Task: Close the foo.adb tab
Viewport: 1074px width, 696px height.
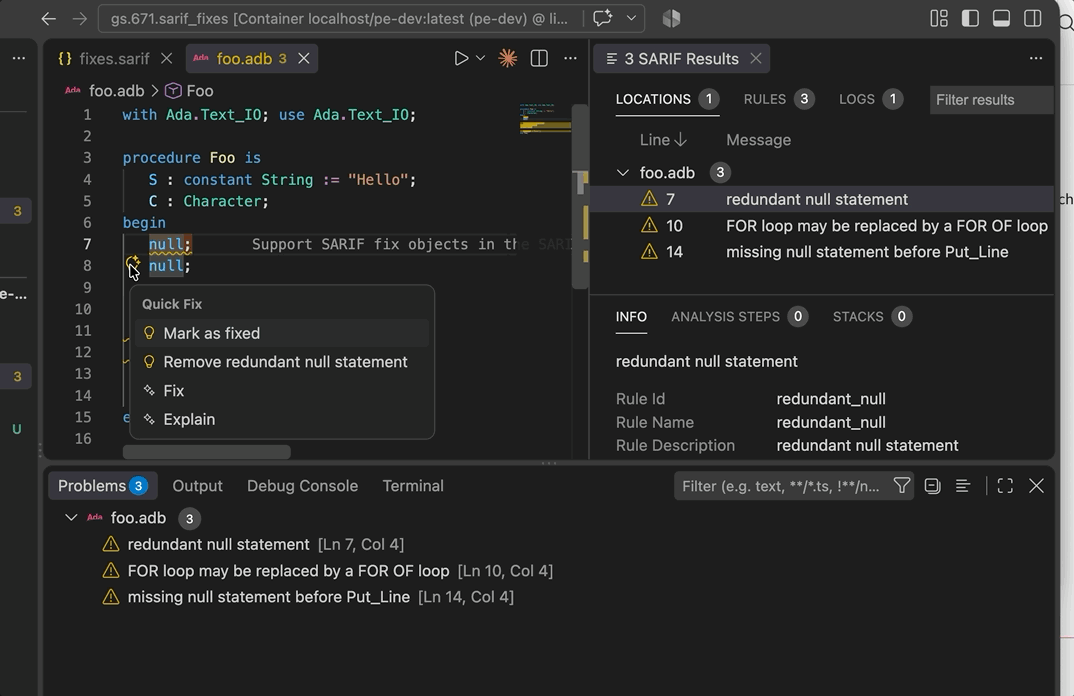Action: coord(304,59)
